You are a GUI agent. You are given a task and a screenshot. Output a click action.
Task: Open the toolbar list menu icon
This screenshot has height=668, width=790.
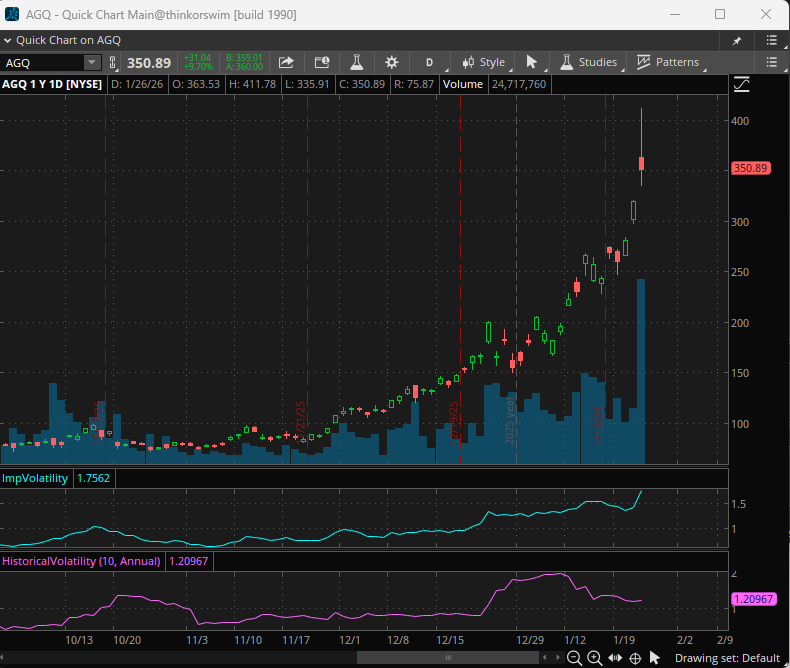(x=771, y=62)
